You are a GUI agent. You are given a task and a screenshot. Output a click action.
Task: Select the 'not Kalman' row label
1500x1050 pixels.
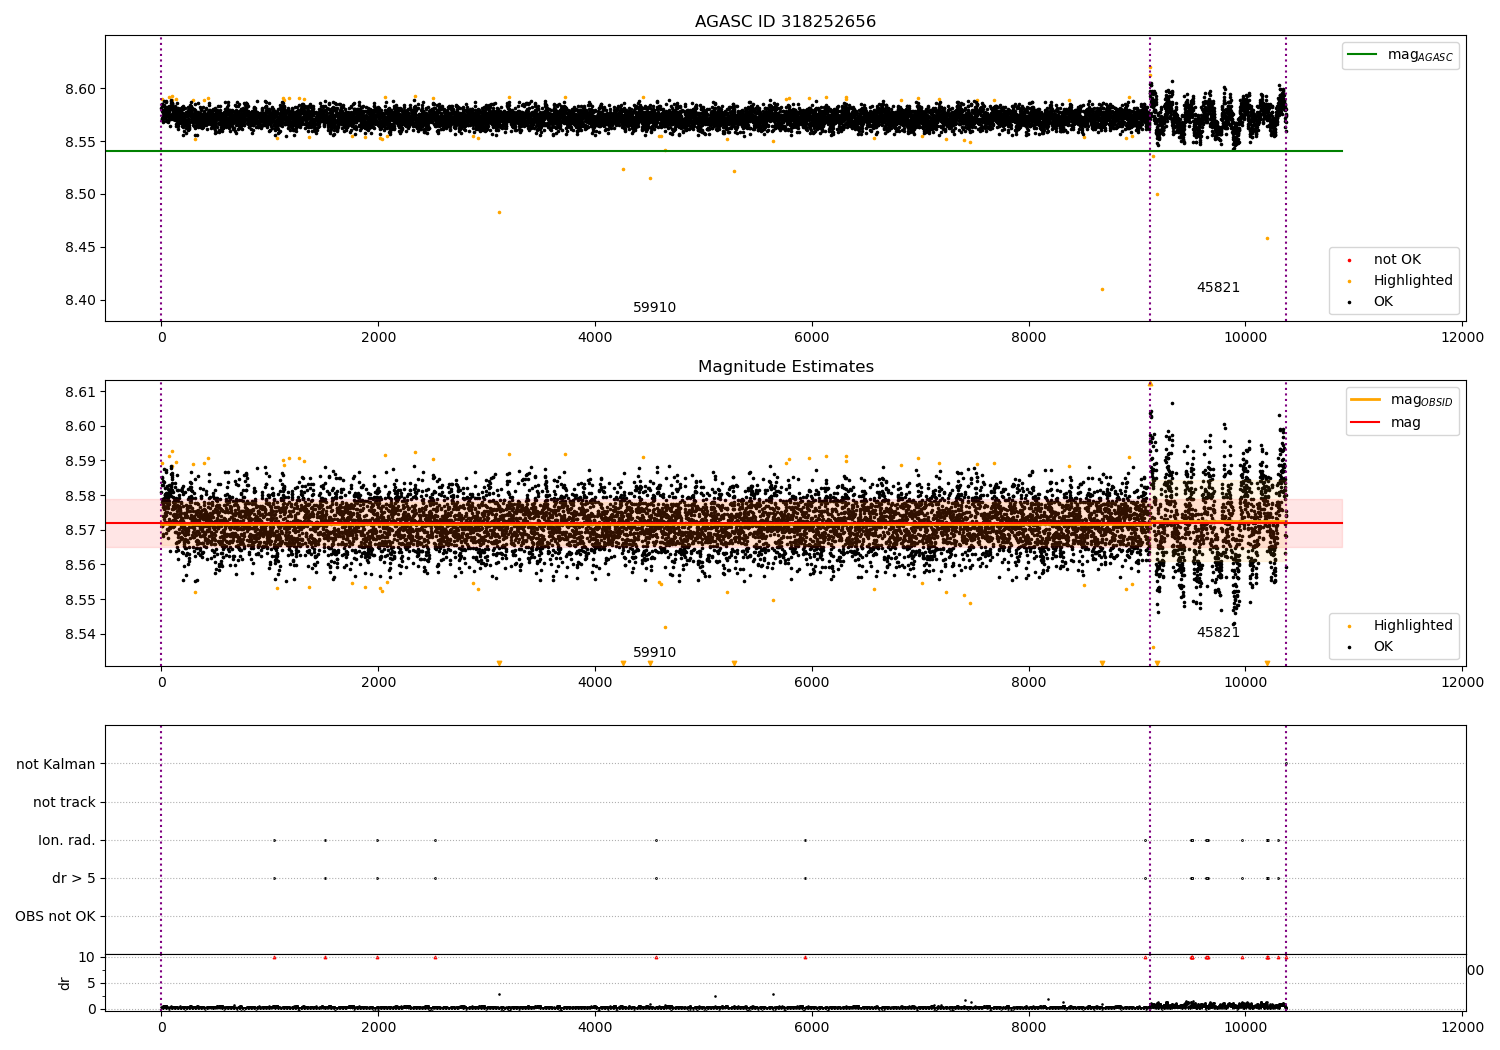tap(56, 765)
